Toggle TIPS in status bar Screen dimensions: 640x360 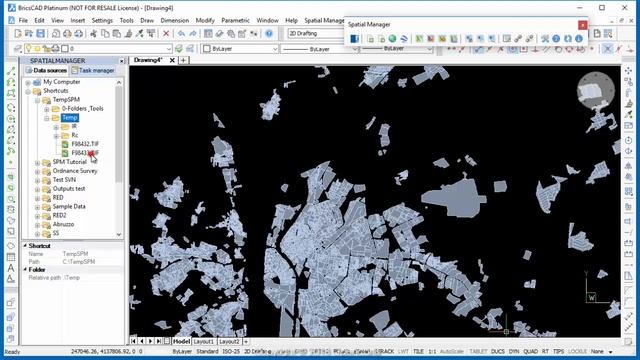(x=558, y=351)
